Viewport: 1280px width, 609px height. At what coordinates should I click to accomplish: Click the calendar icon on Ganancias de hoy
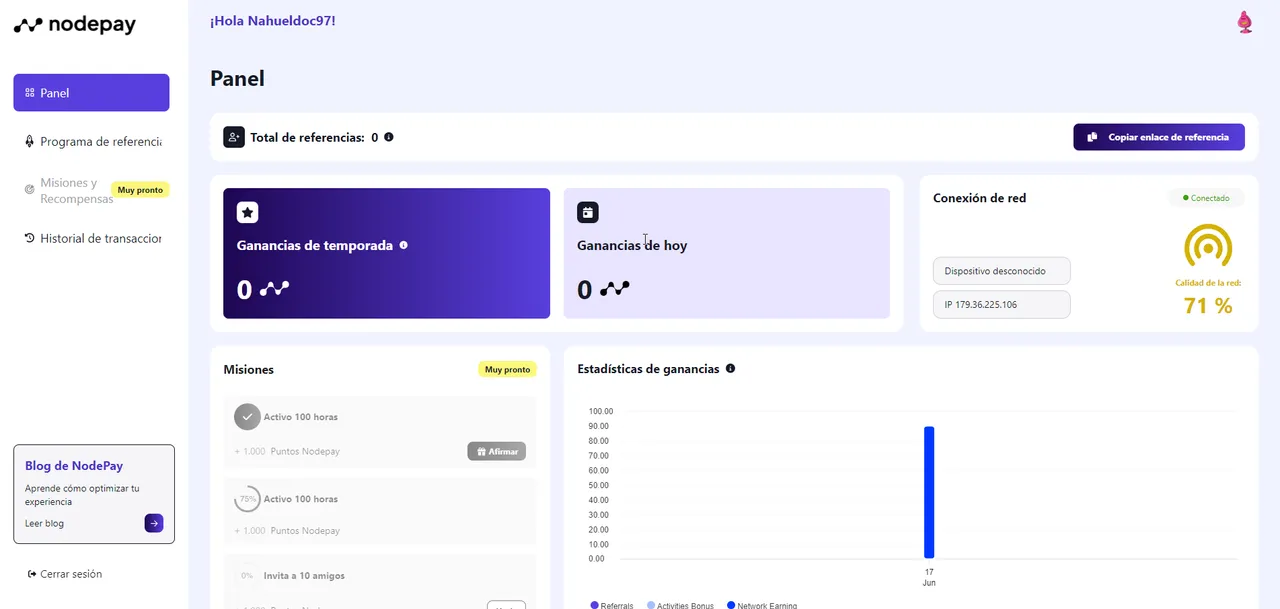click(588, 212)
